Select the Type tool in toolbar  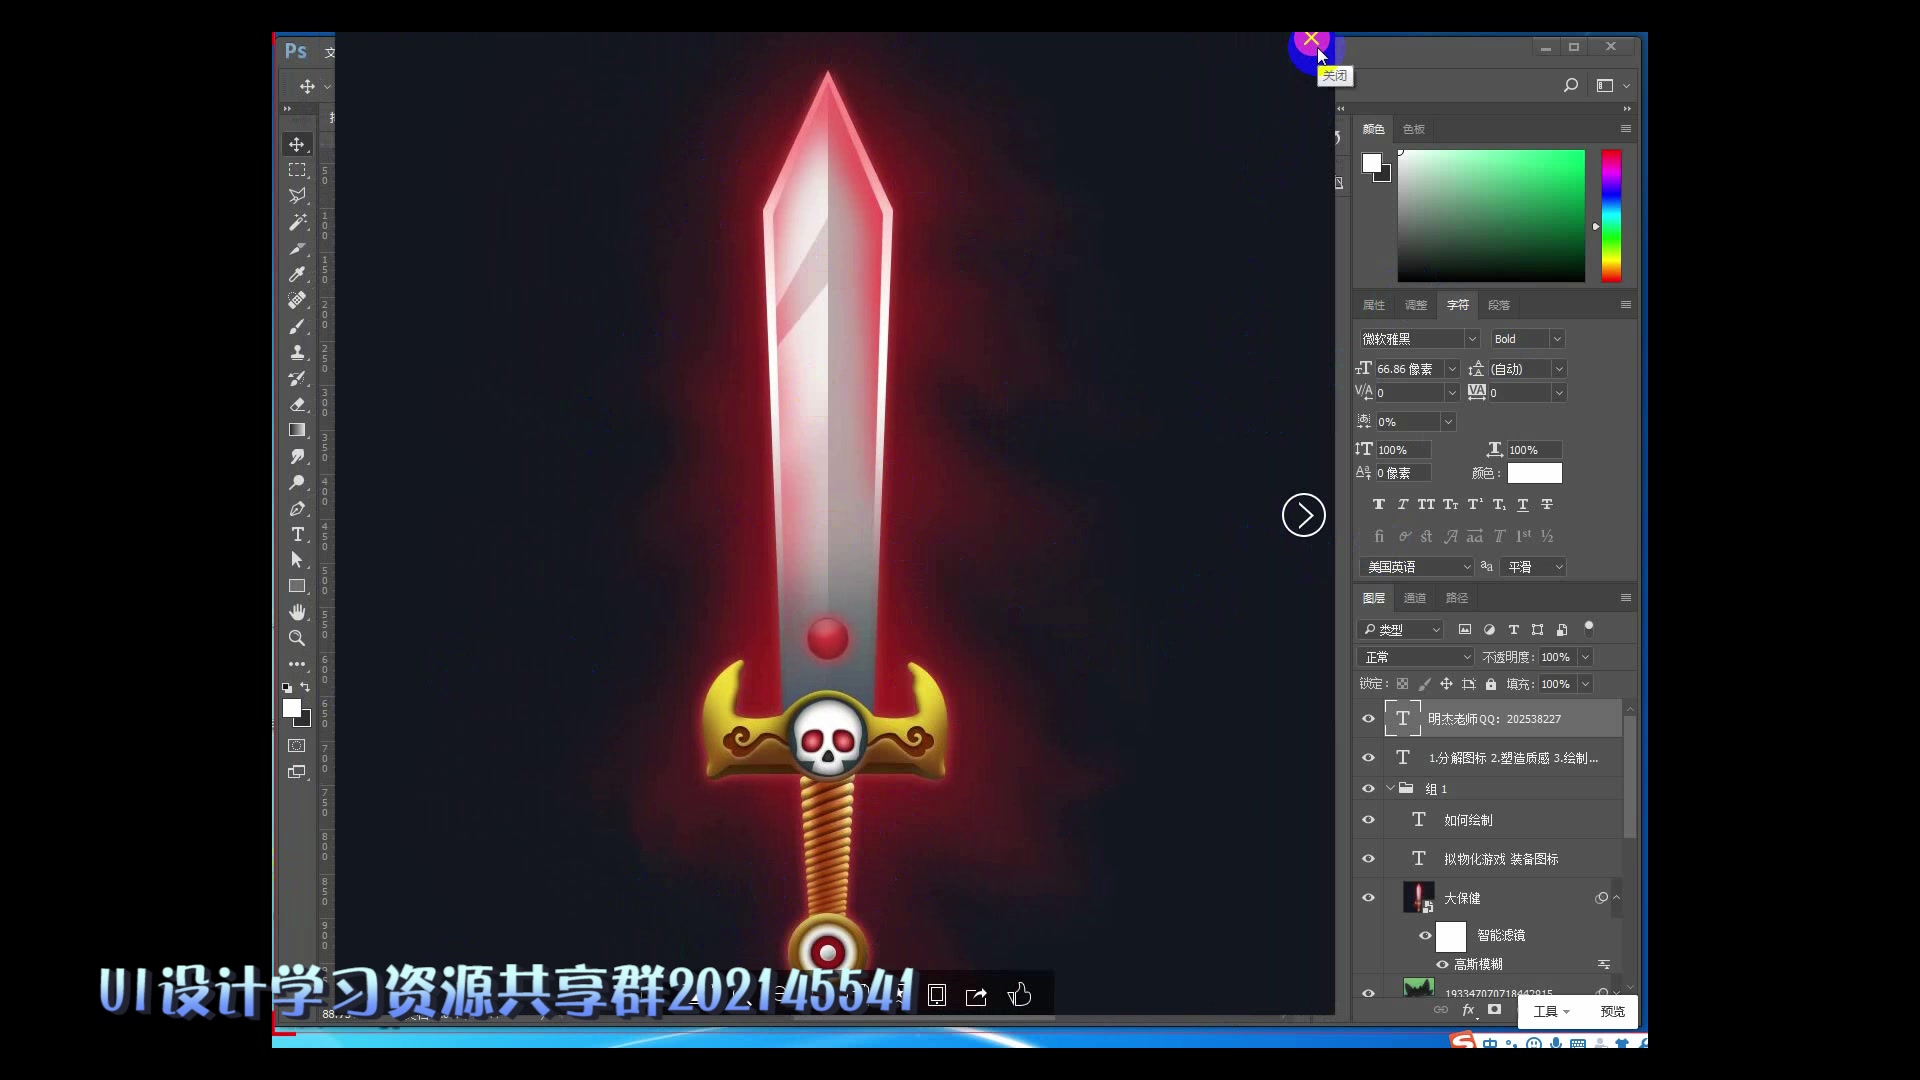297,534
